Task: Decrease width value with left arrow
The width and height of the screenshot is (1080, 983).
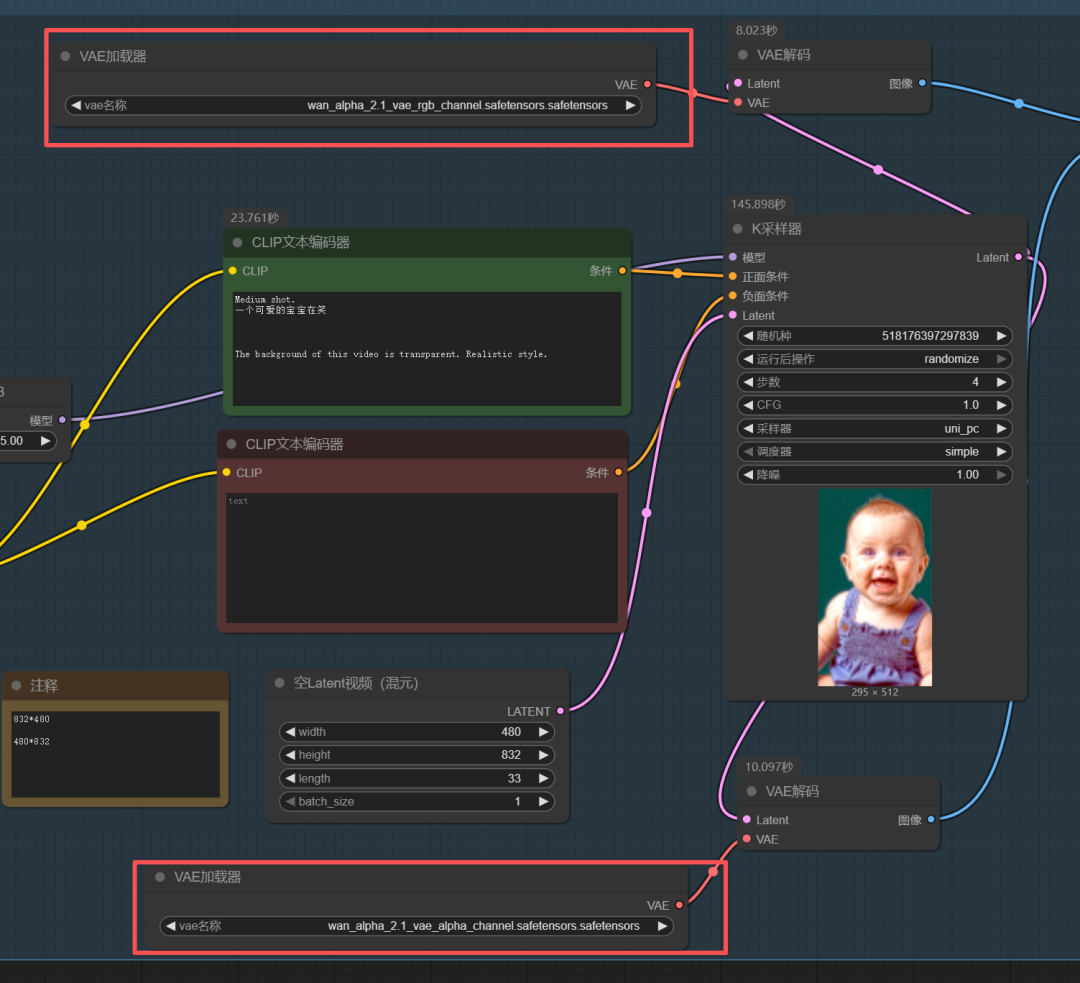Action: tap(290, 732)
